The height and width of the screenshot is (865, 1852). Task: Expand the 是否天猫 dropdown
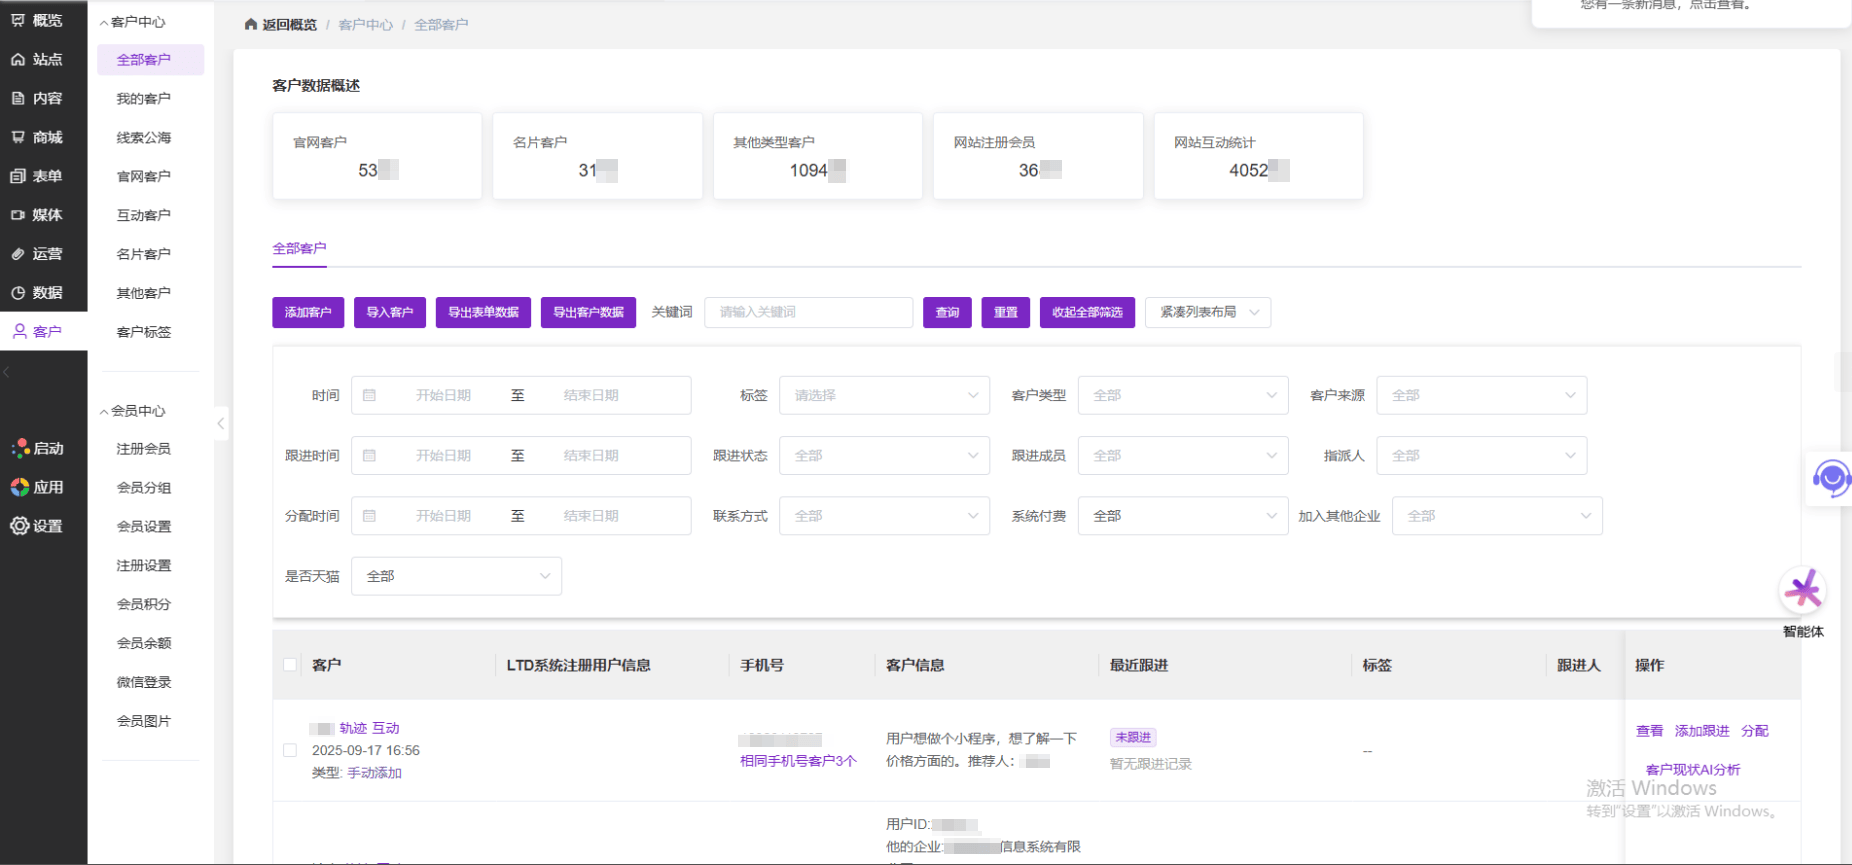456,576
